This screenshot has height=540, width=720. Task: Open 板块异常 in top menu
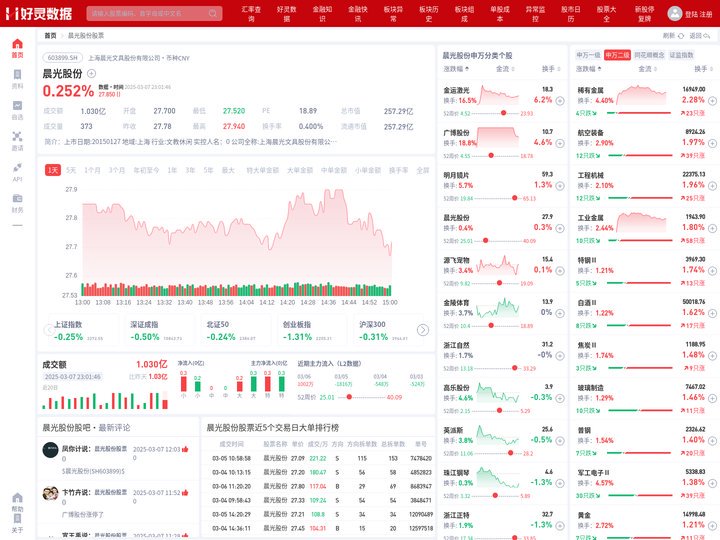pyautogui.click(x=394, y=14)
